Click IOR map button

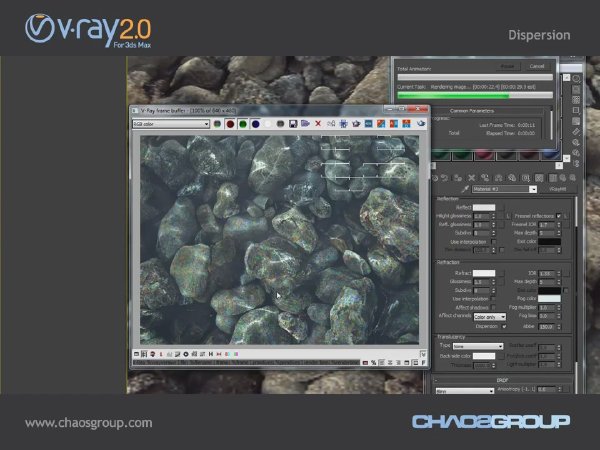566,274
